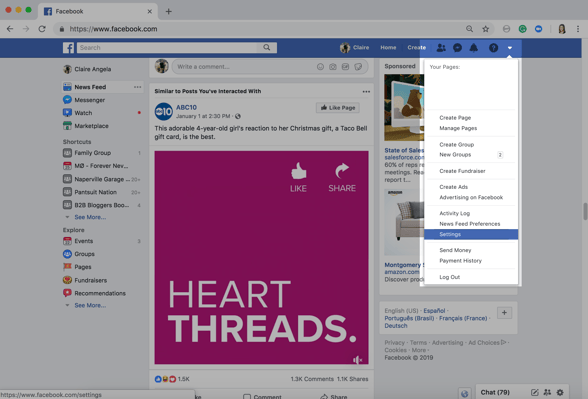
Task: Click the globe icon near Chat bar
Action: pos(464,393)
